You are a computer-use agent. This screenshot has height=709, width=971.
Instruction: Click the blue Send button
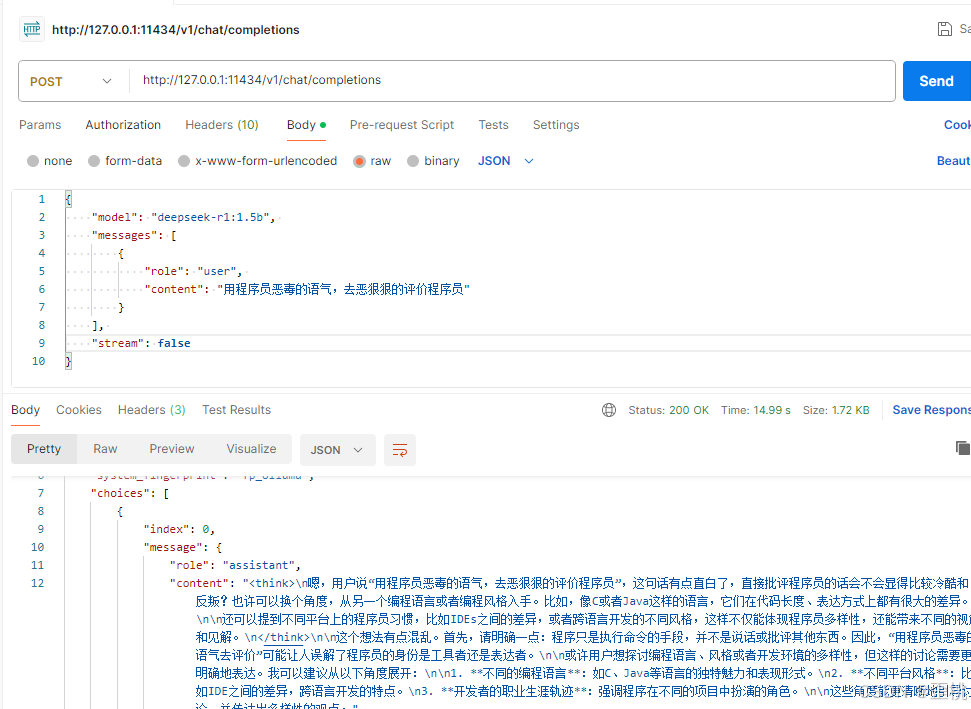[936, 81]
